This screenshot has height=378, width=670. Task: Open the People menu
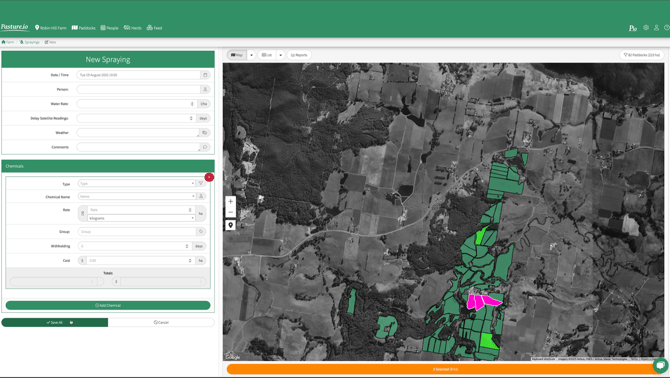point(109,28)
